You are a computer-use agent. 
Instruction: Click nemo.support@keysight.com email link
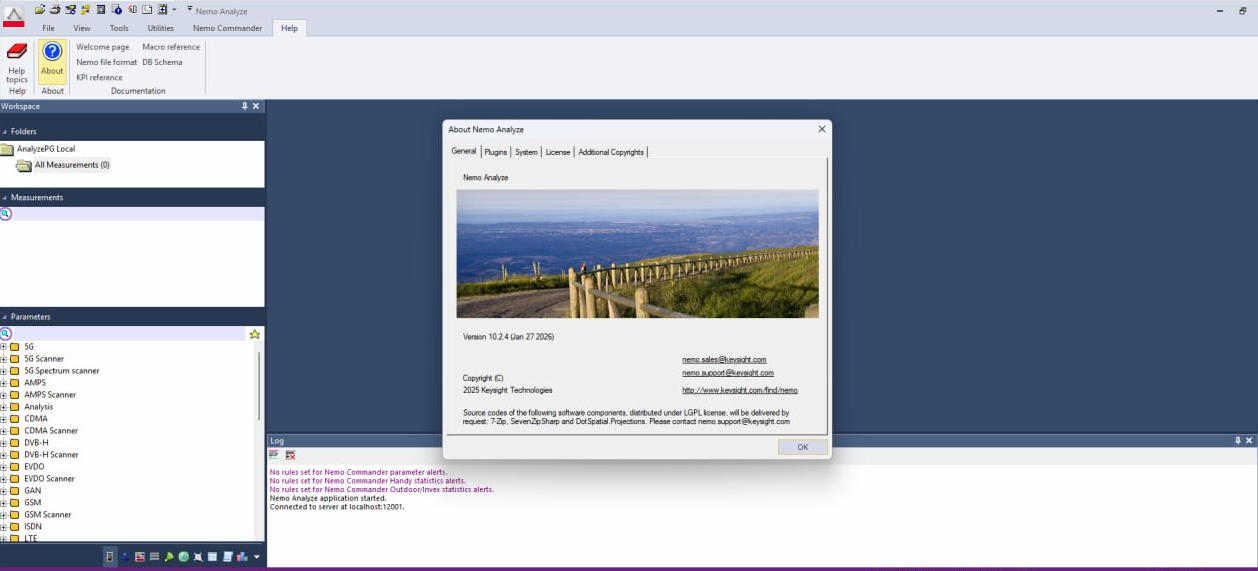pyautogui.click(x=728, y=373)
